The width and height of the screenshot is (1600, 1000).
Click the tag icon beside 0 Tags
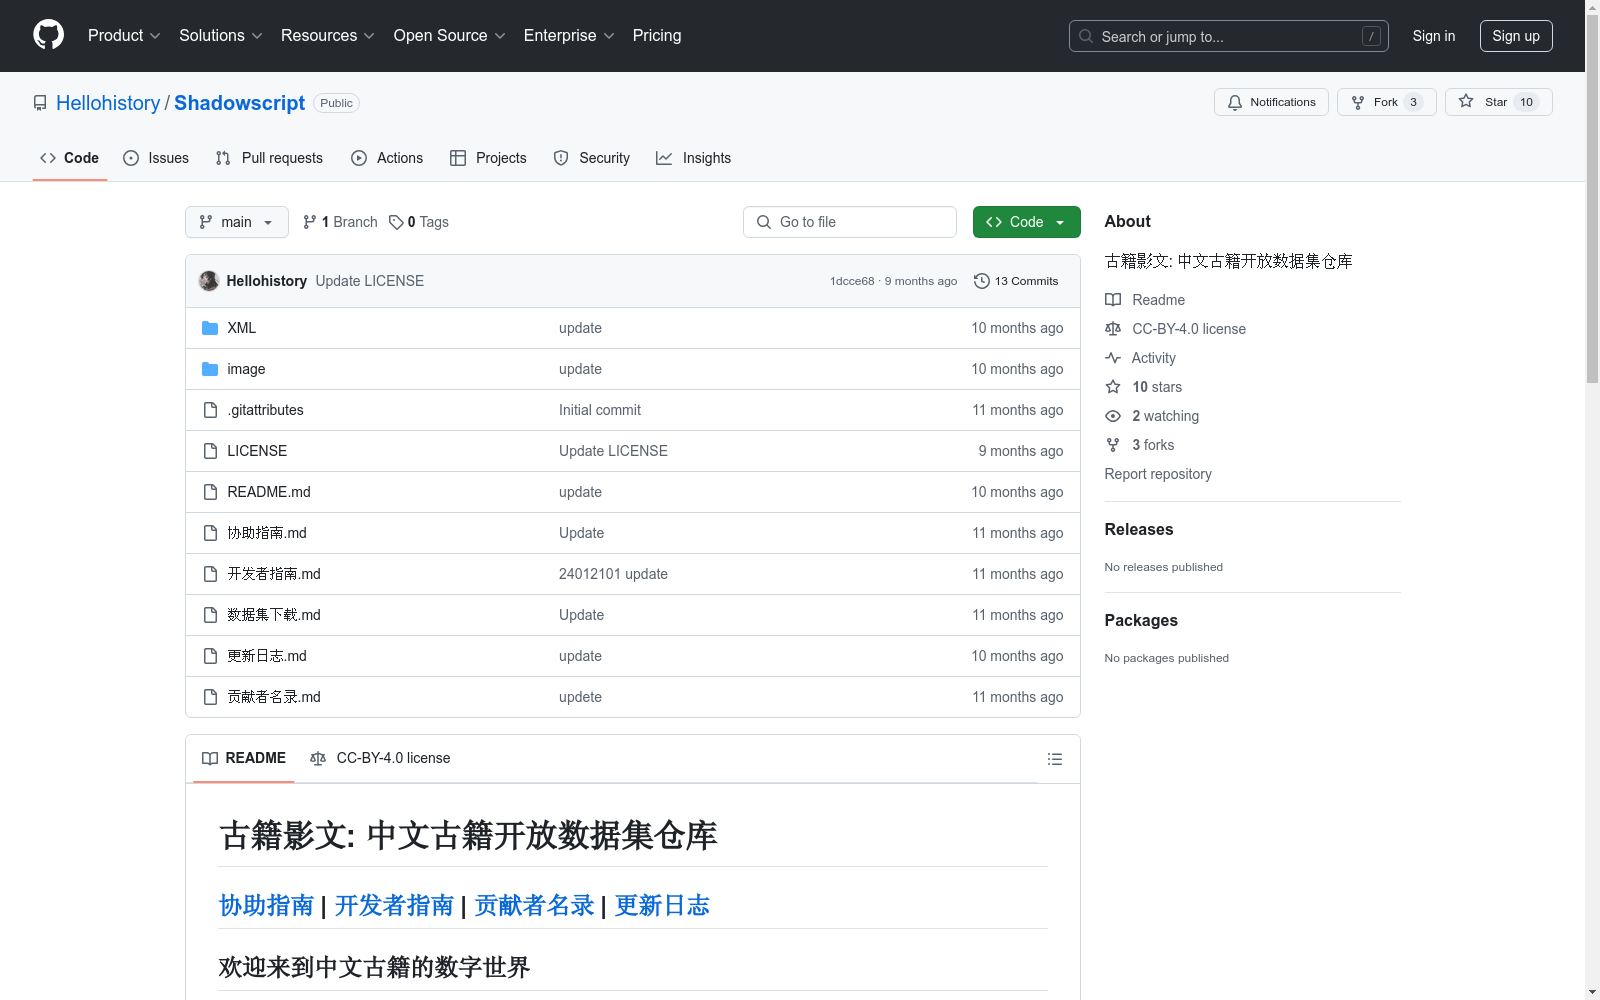tap(396, 222)
